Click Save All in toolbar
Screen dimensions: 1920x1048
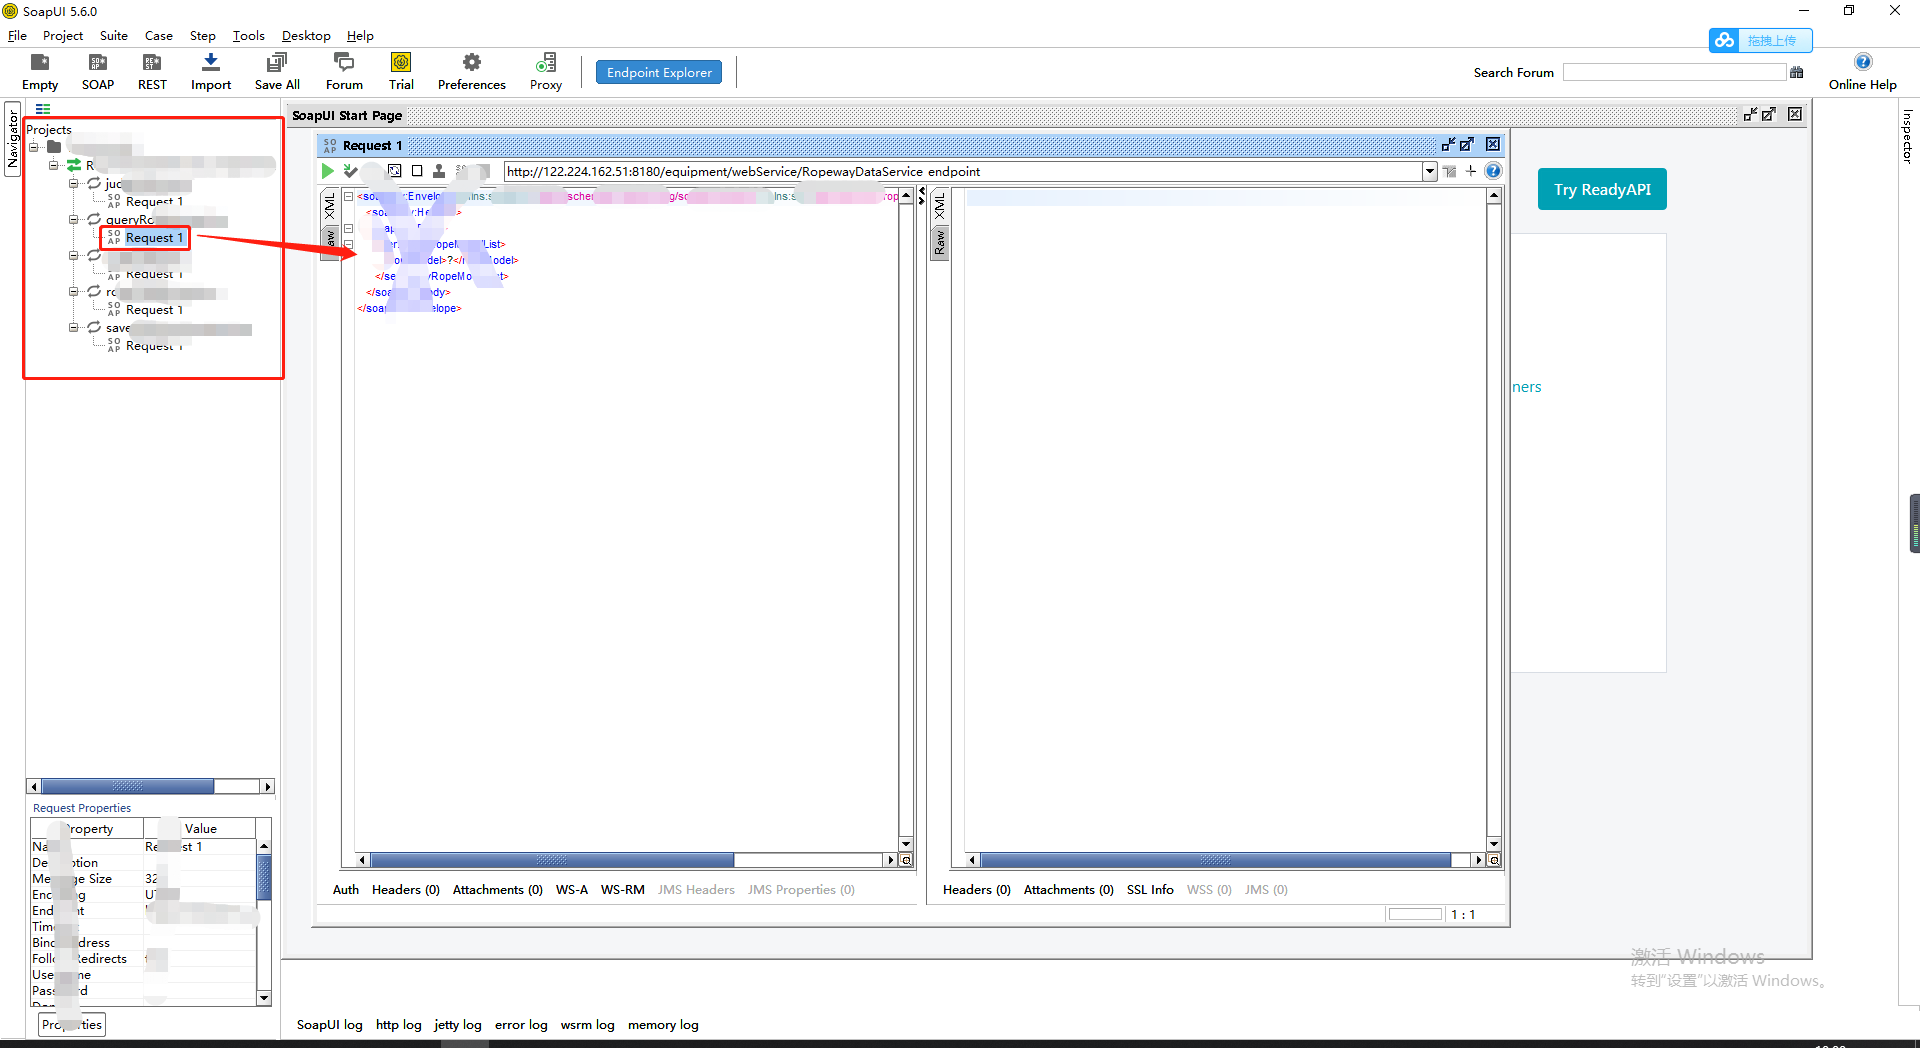277,71
